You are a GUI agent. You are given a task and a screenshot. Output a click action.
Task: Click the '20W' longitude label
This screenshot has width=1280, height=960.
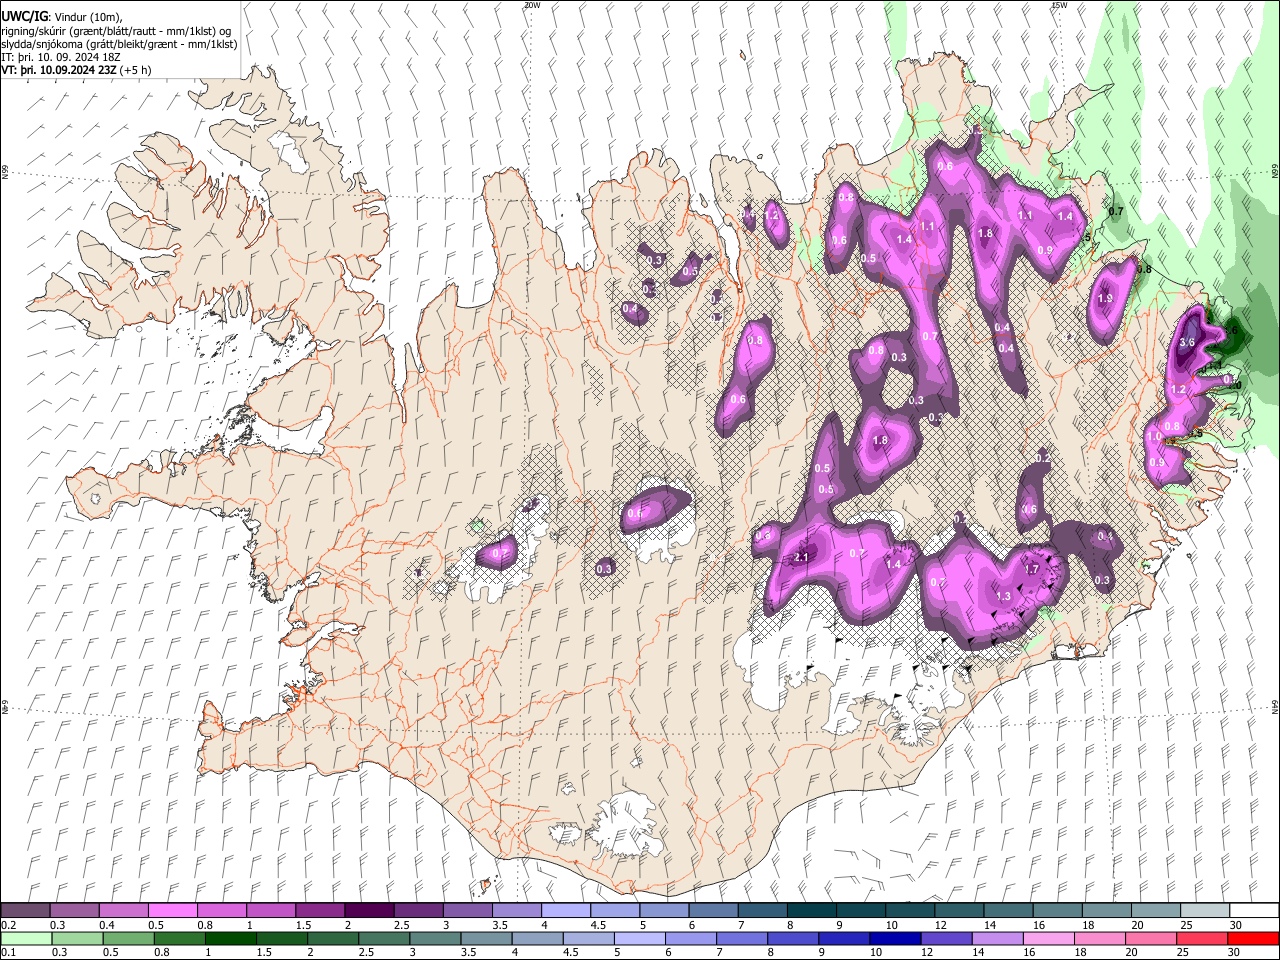pyautogui.click(x=532, y=5)
